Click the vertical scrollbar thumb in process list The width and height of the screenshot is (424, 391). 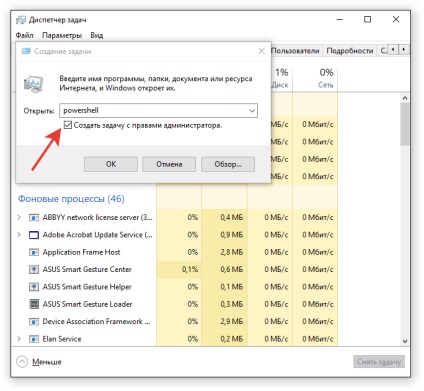[x=405, y=124]
